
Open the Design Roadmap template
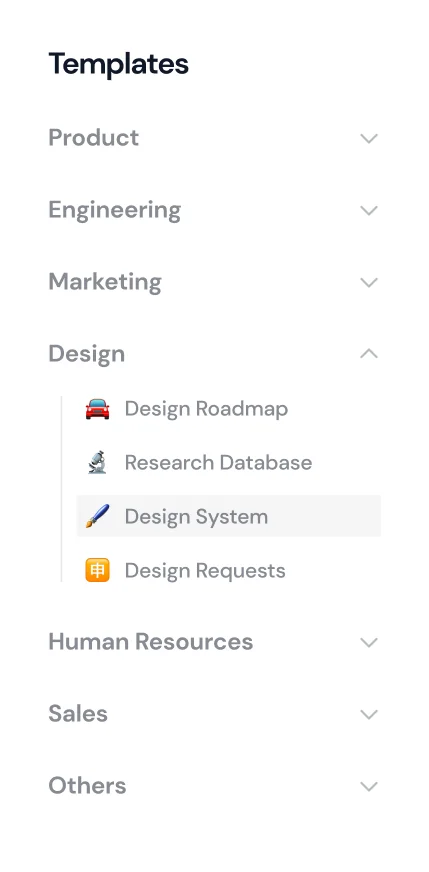click(229, 409)
